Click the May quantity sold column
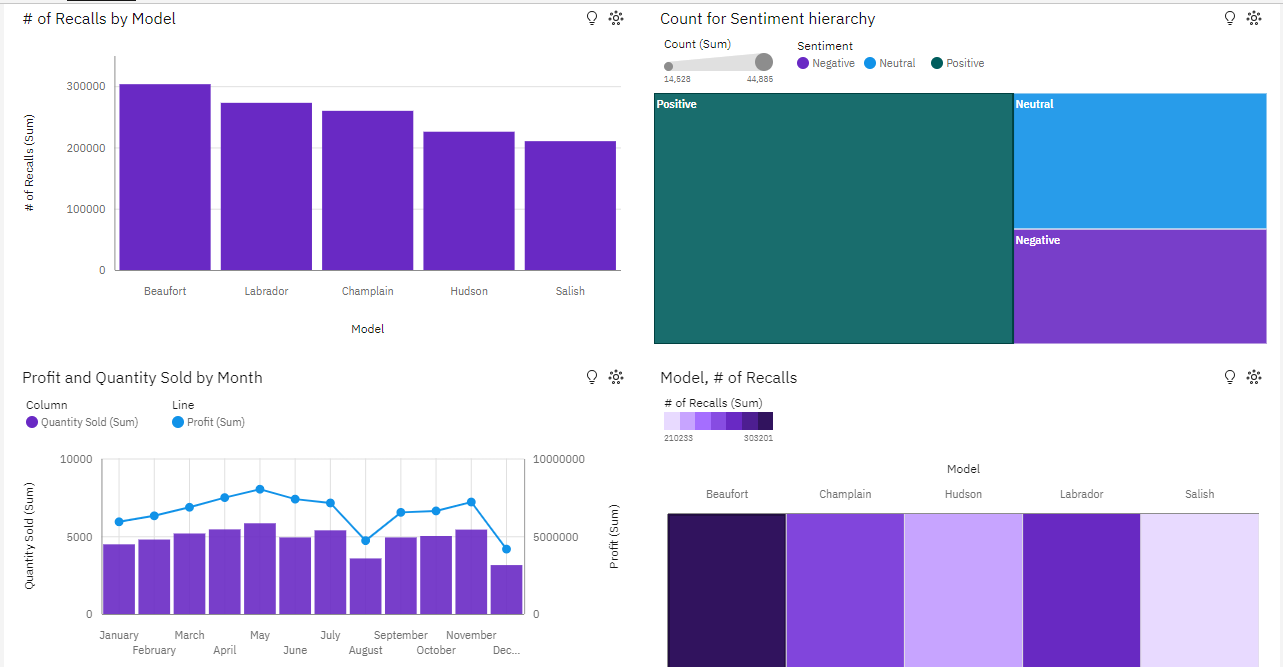 pyautogui.click(x=260, y=569)
